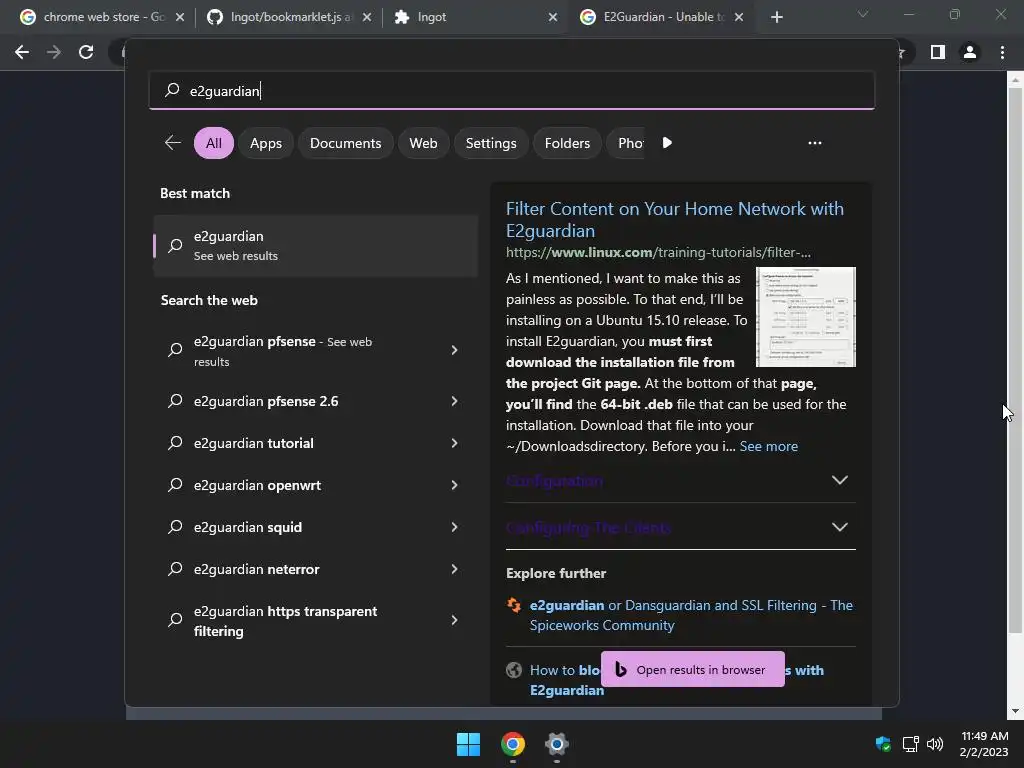1024x768 pixels.
Task: Open Settings gear in taskbar
Action: 556,744
